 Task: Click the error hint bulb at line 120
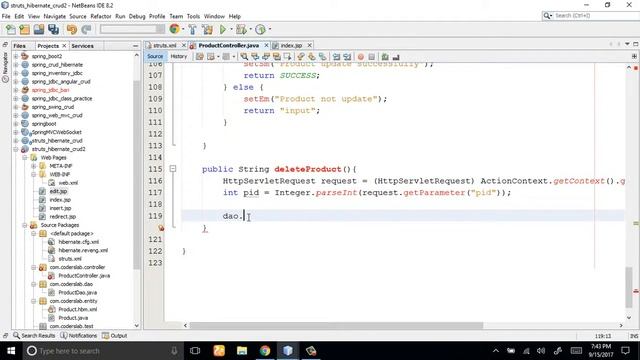[161, 228]
